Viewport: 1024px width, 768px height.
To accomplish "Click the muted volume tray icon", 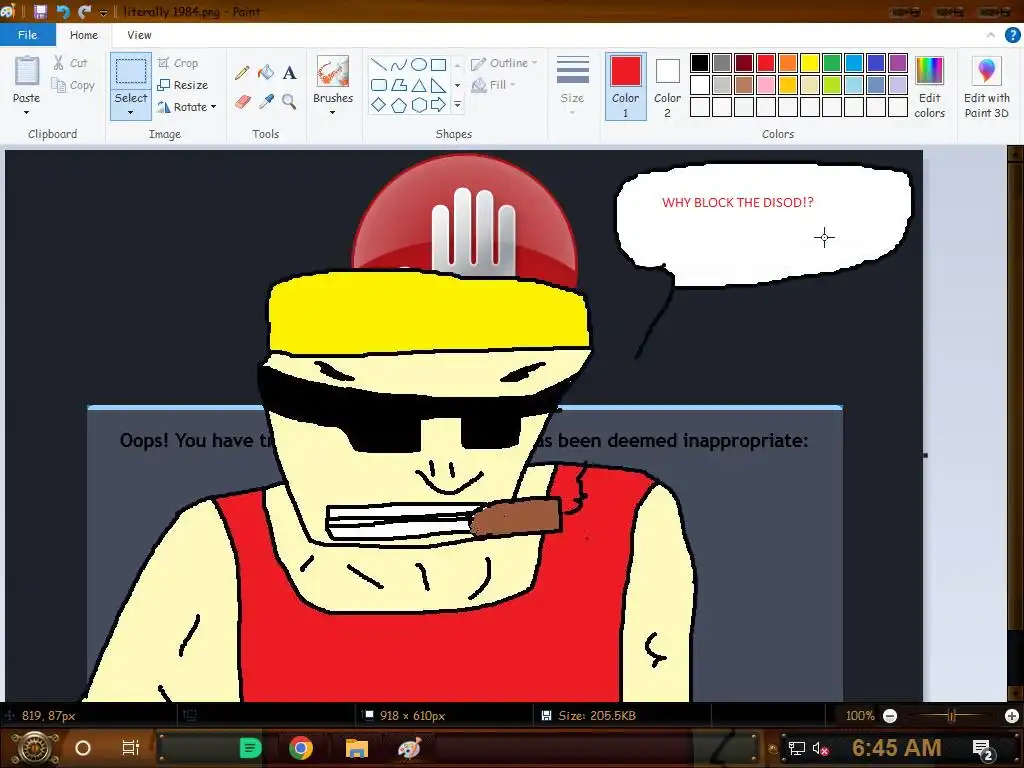I will pyautogui.click(x=820, y=748).
